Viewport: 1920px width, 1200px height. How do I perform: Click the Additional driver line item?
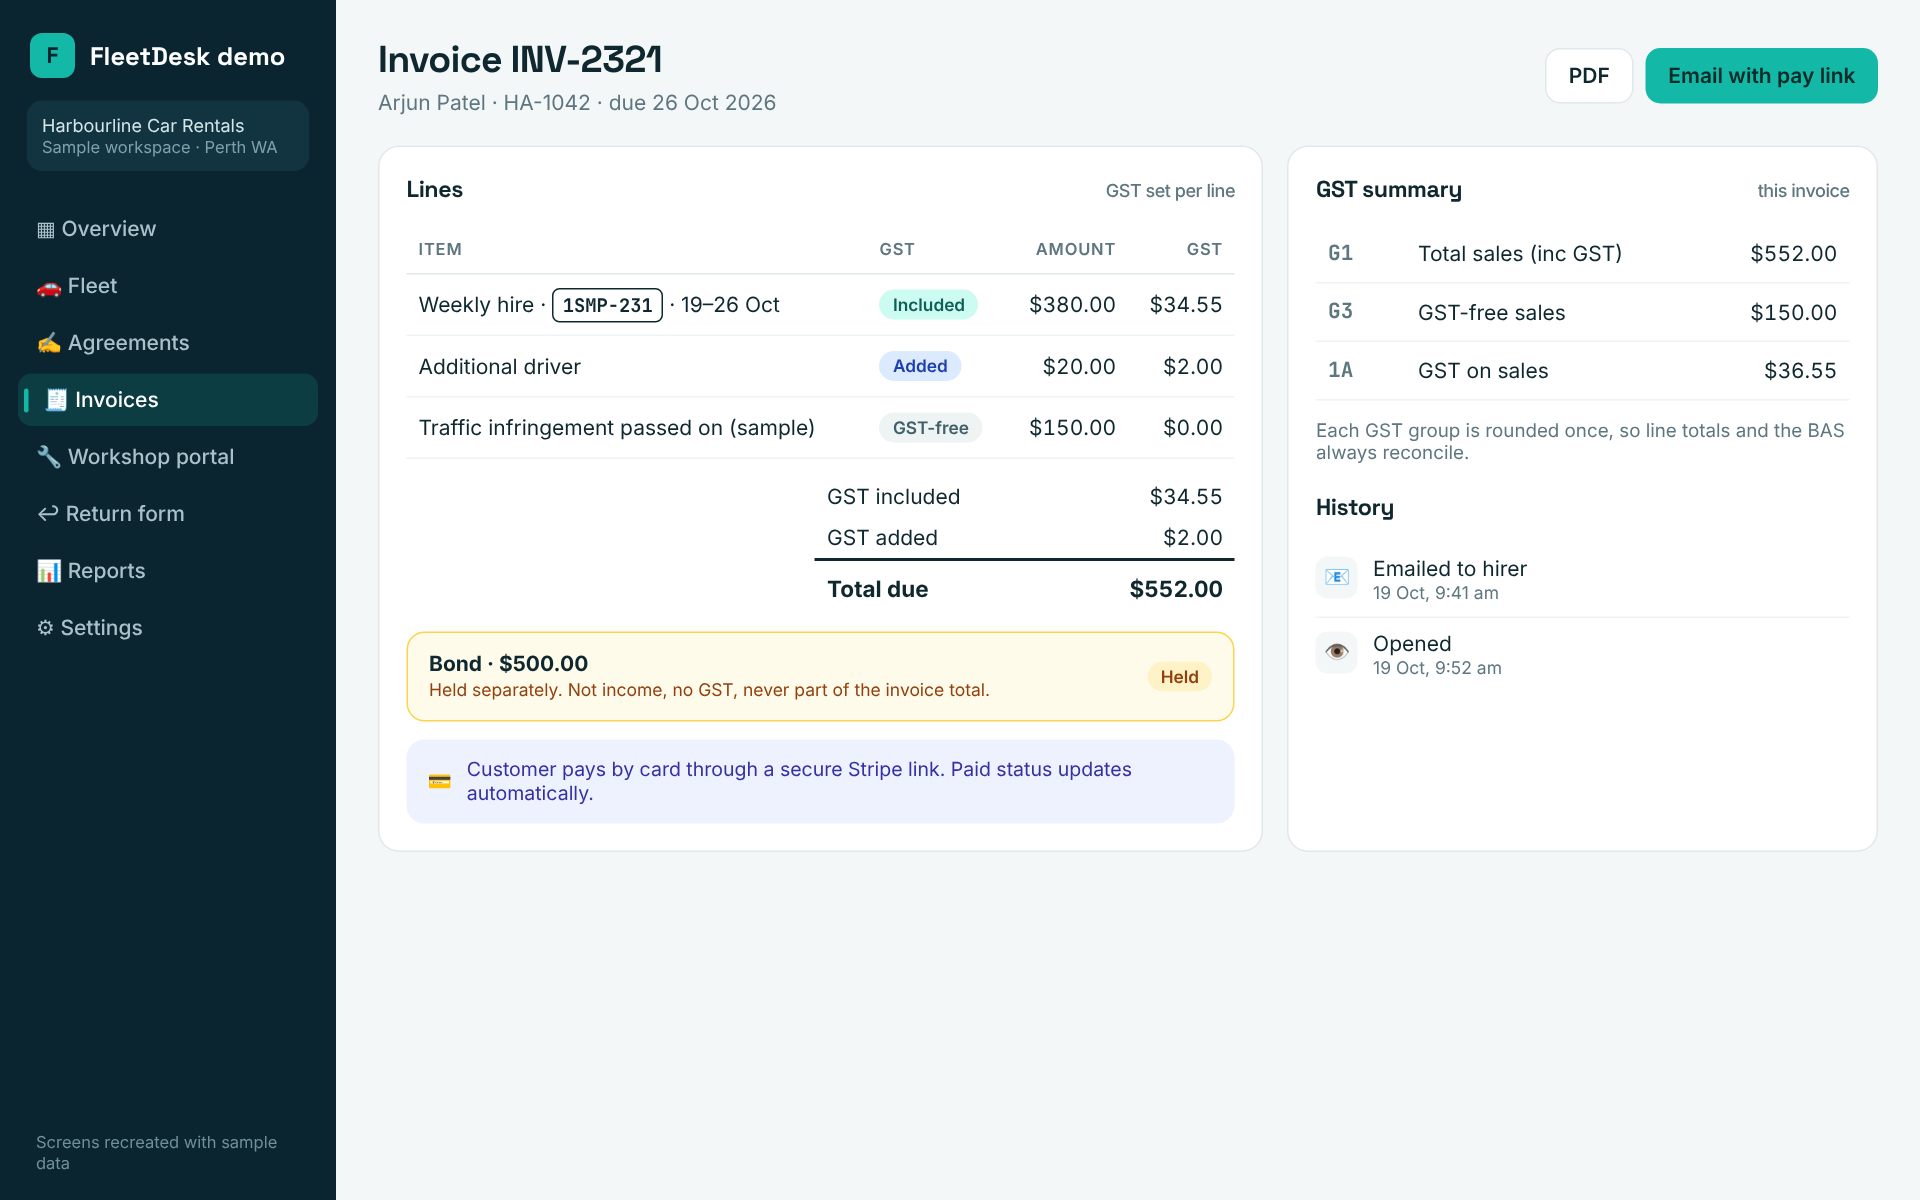pos(500,367)
